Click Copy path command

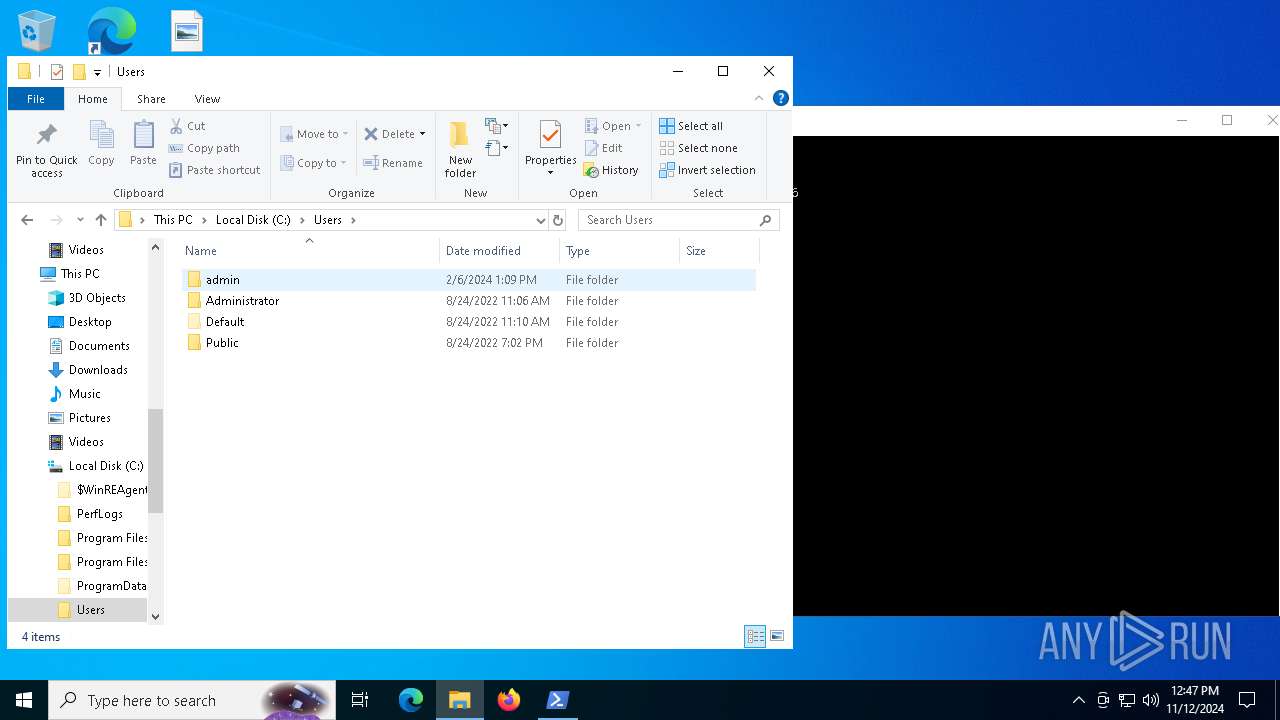(x=204, y=148)
